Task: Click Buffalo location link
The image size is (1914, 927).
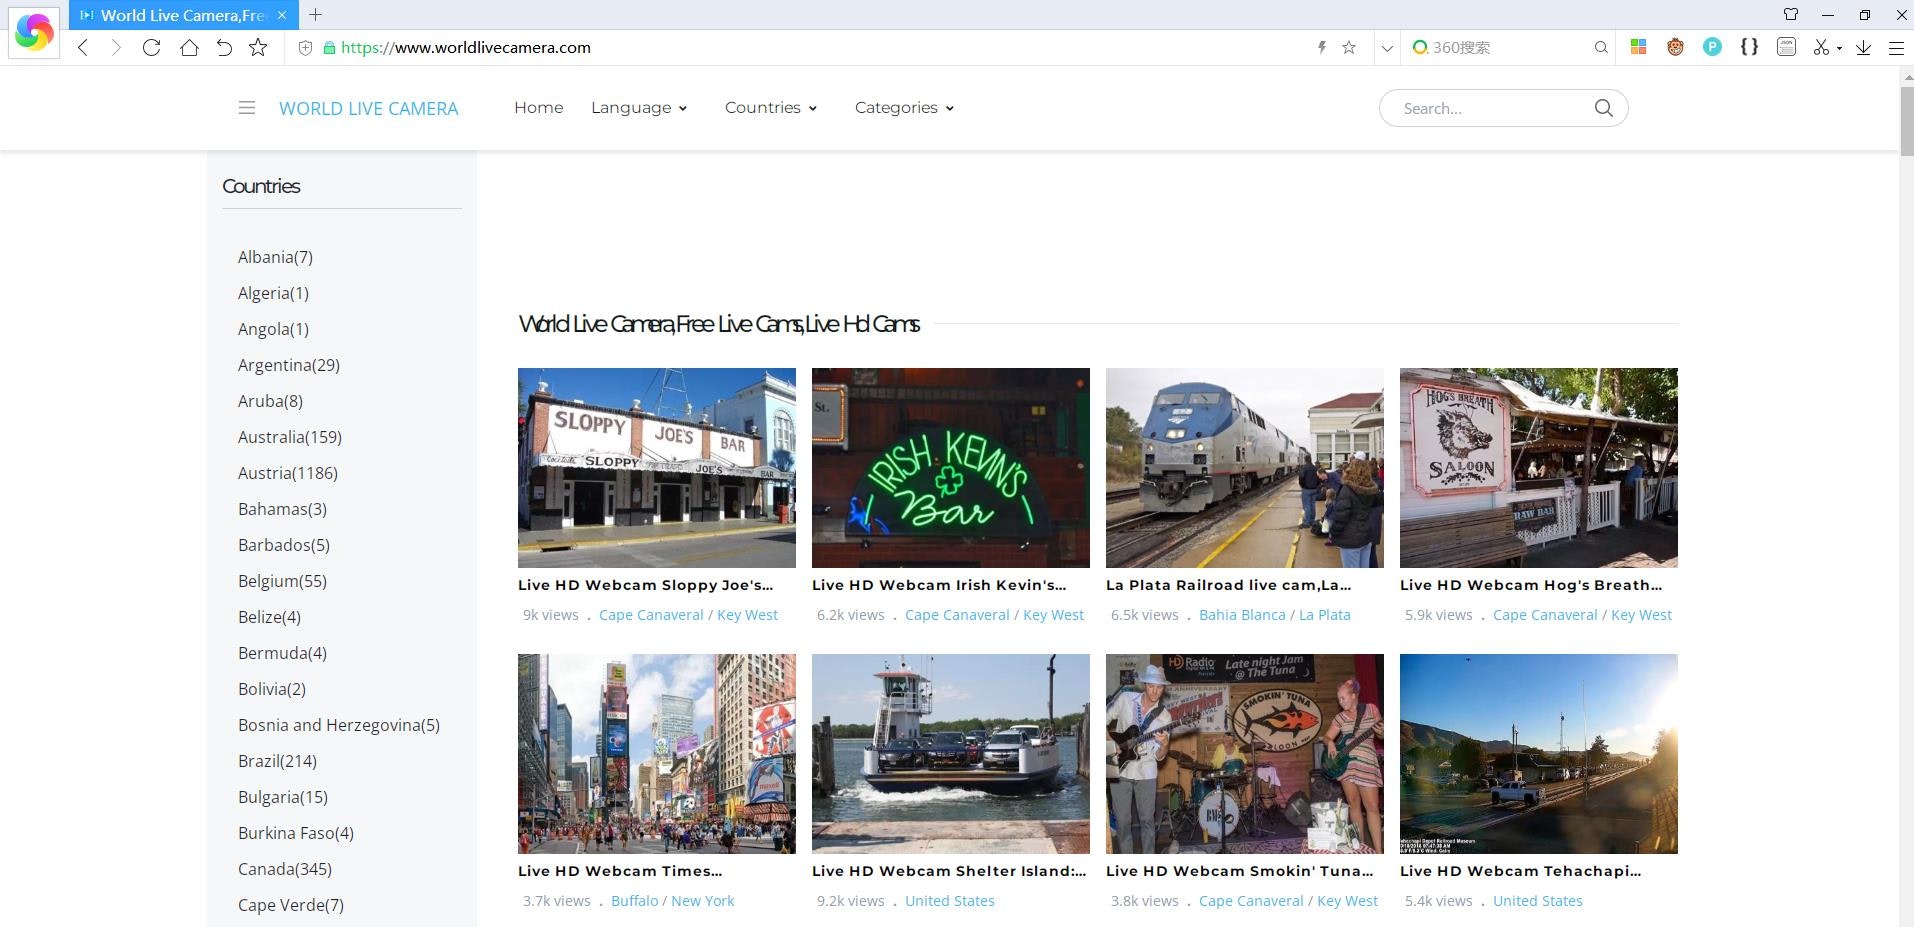Action: click(635, 901)
